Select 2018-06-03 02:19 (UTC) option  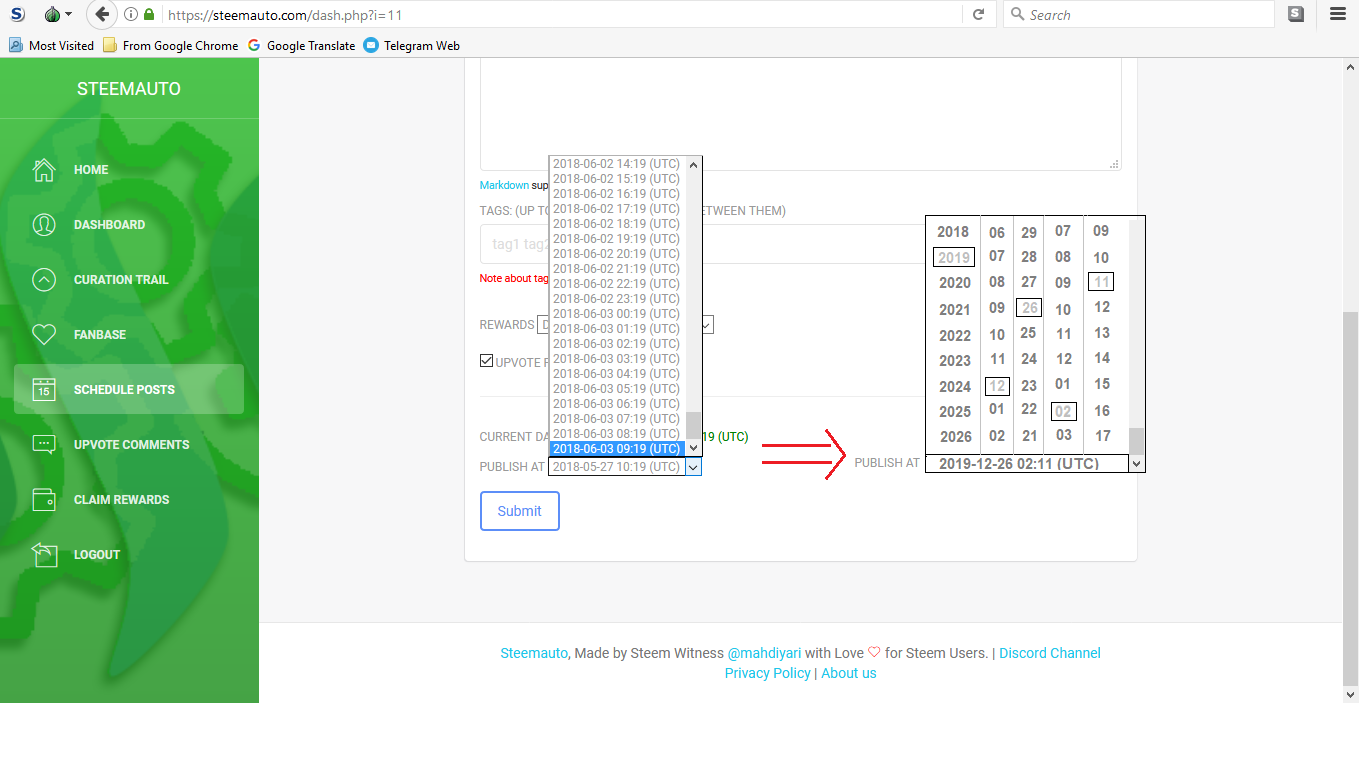click(617, 344)
